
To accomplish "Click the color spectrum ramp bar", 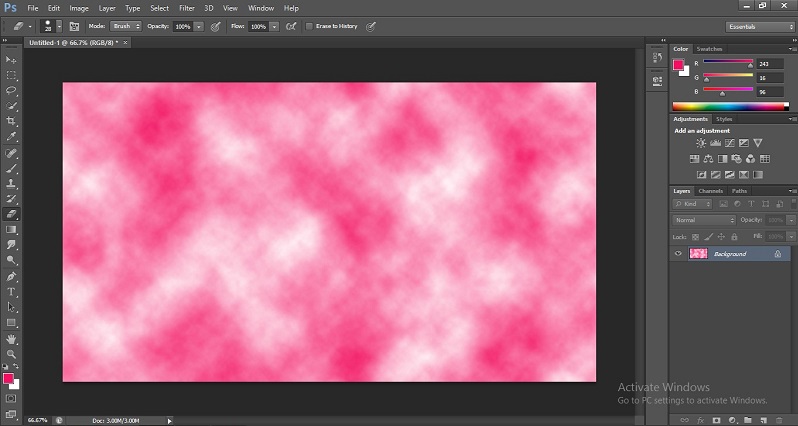I will pos(730,106).
